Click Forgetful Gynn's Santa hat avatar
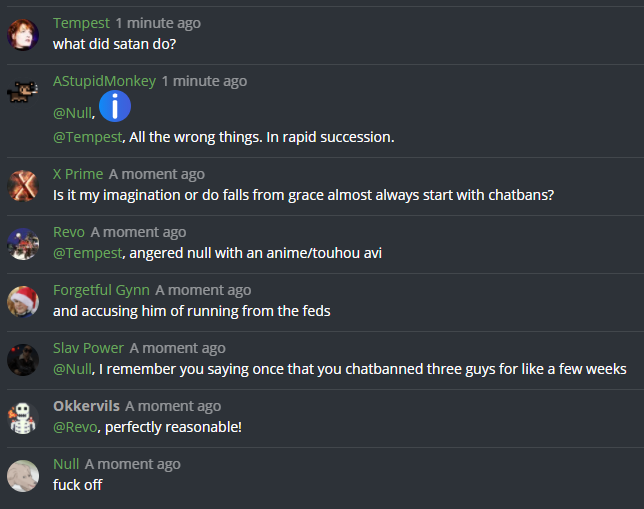644x509 pixels. (x=23, y=301)
